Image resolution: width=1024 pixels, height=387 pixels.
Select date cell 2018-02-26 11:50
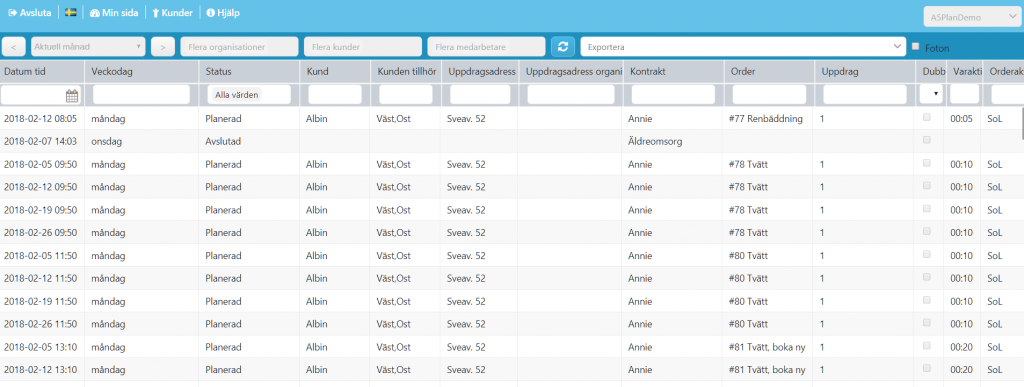(x=42, y=324)
